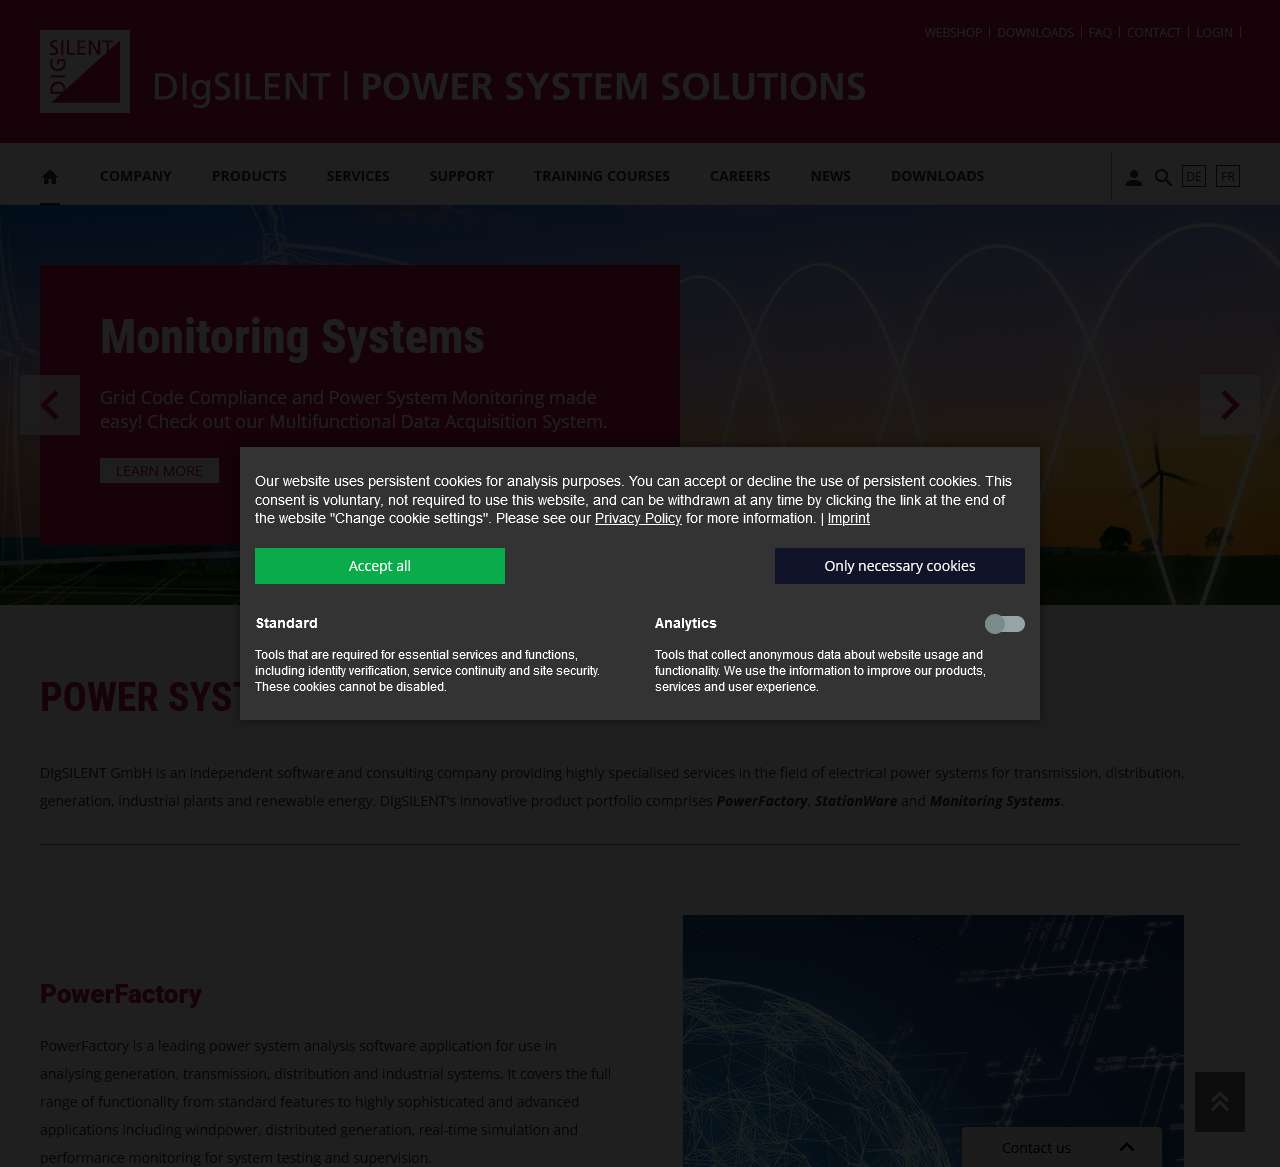Click the PowerFactory link in intro text
This screenshot has width=1280, height=1167.
point(762,801)
